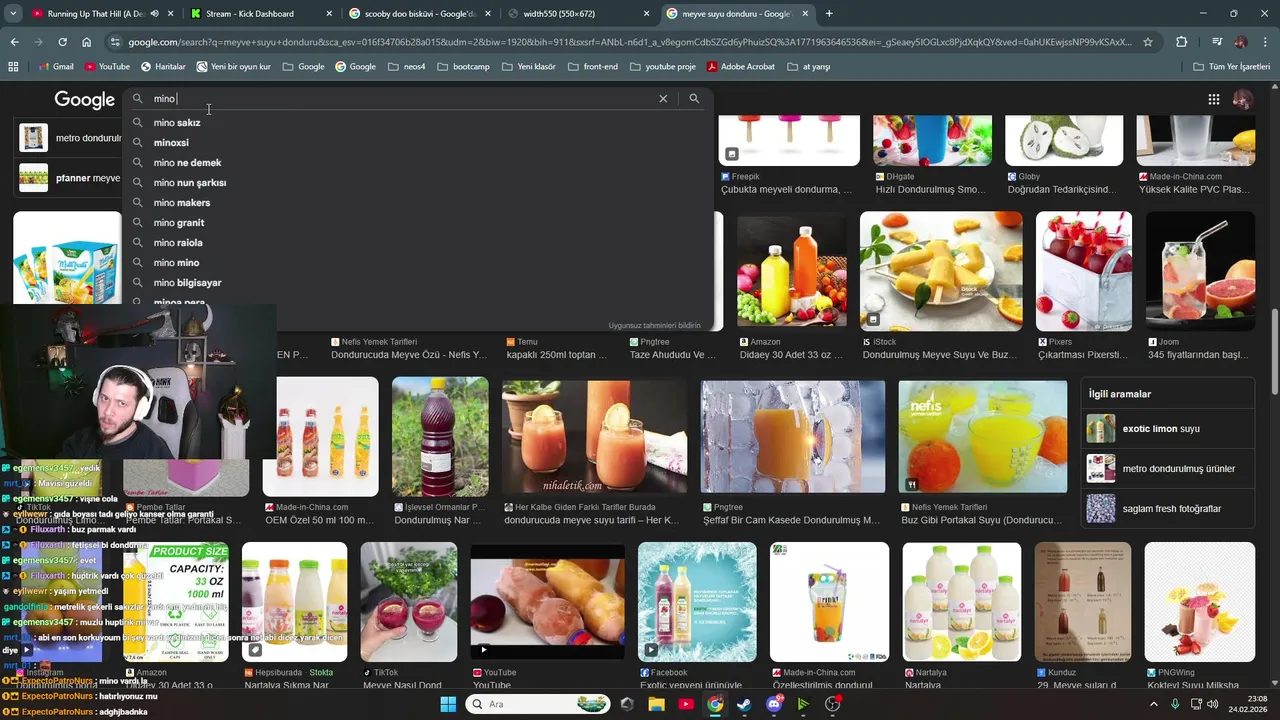Click the Google logo
Viewport: 1280px width, 720px height.
(x=85, y=99)
